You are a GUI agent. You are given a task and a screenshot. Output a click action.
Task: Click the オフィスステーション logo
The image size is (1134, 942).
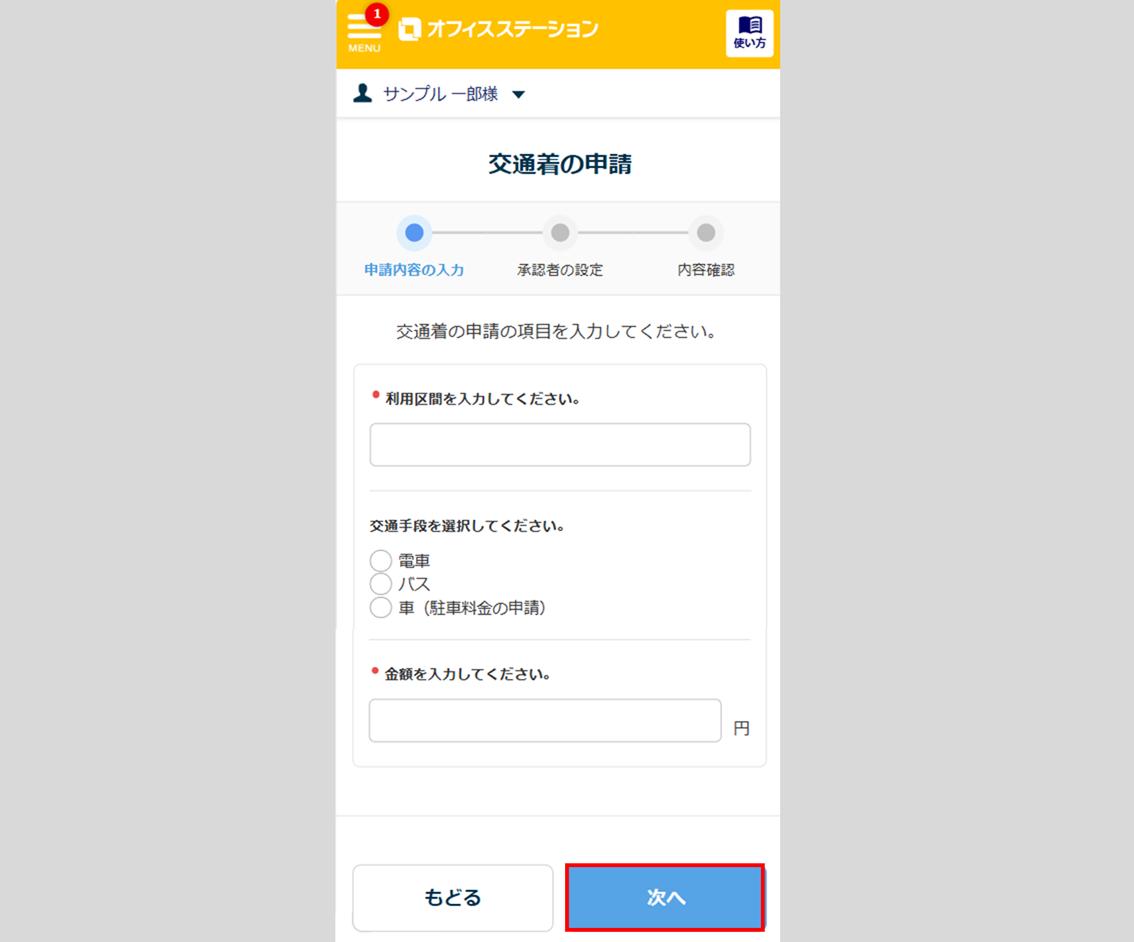click(499, 29)
